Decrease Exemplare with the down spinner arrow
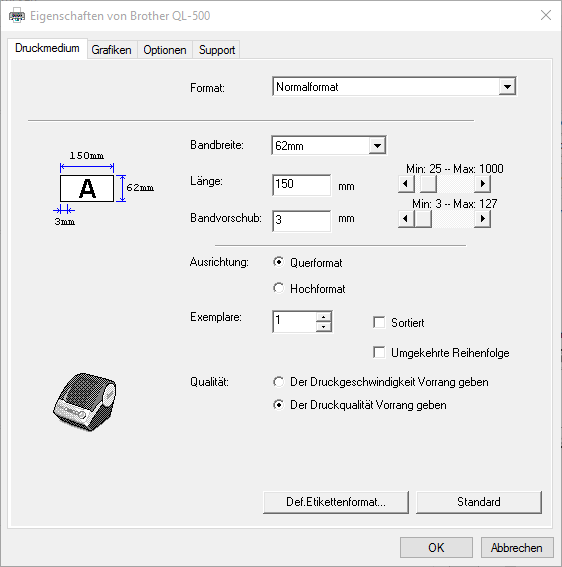 [x=324, y=327]
